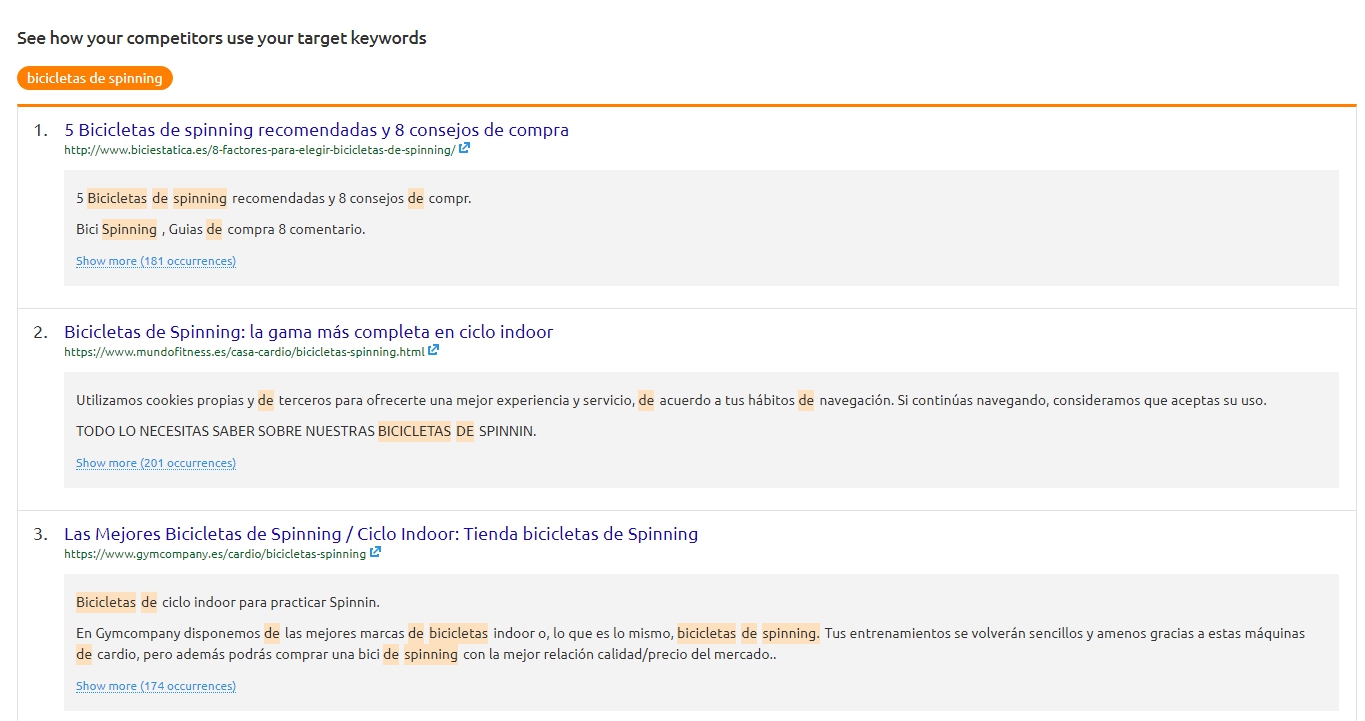
Task: Expand Show more (201 occurrences)
Action: point(156,463)
